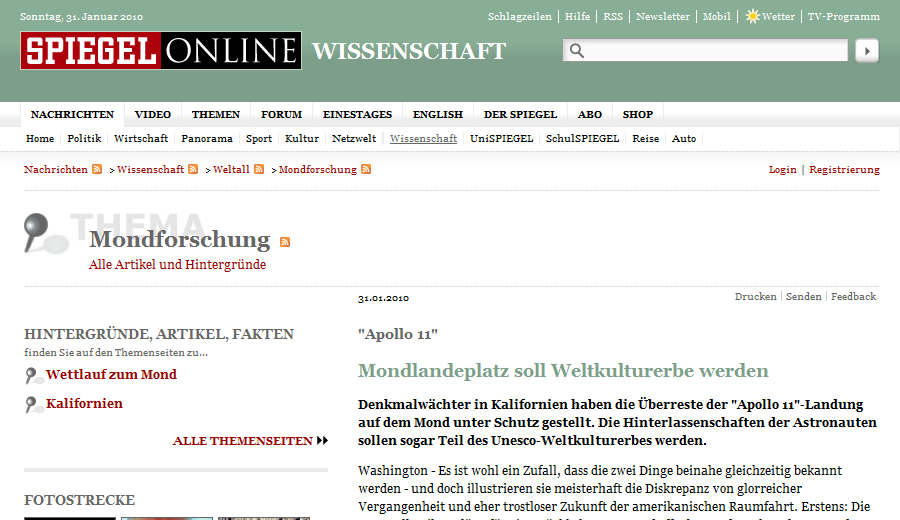Open the VIDEO tab
900x520 pixels.
pyautogui.click(x=153, y=114)
